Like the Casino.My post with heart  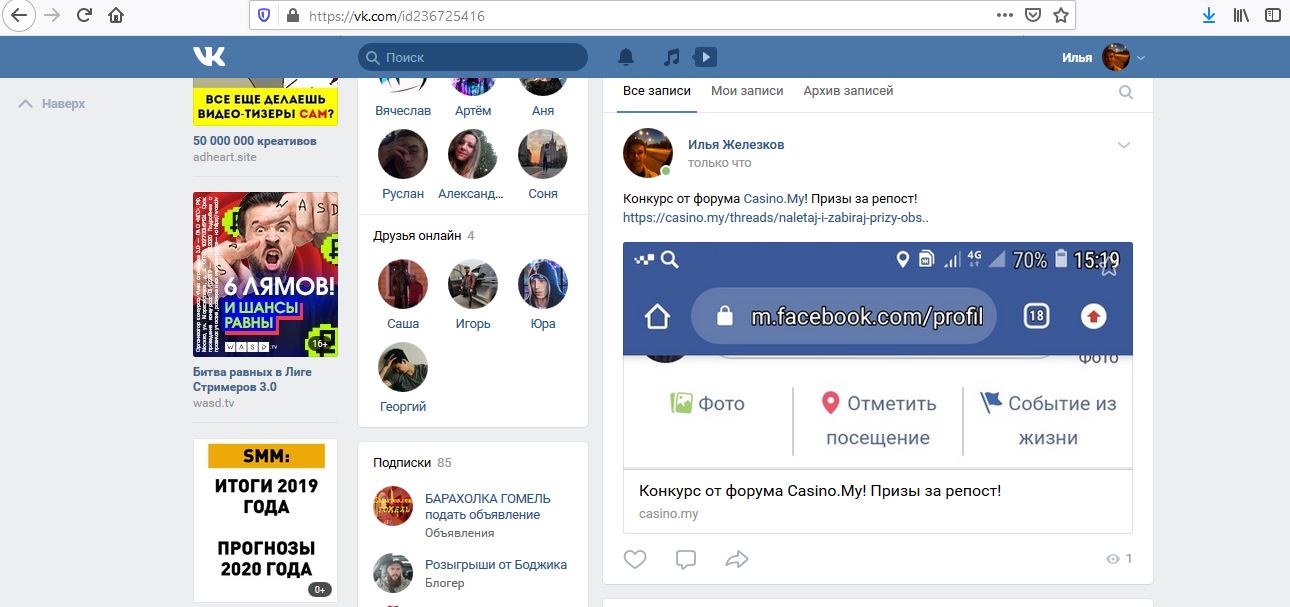[x=635, y=559]
